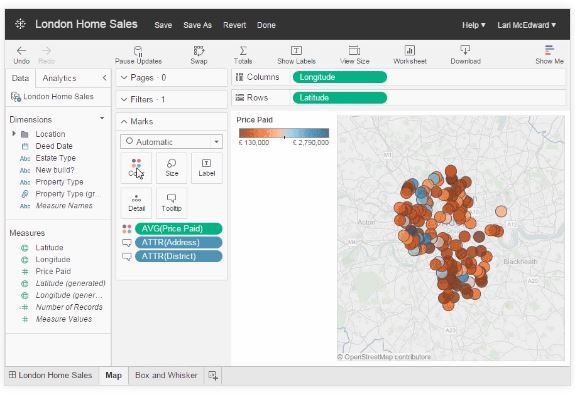Click the tooltip icon beside ATTR(District)
The width and height of the screenshot is (575, 397).
(127, 257)
